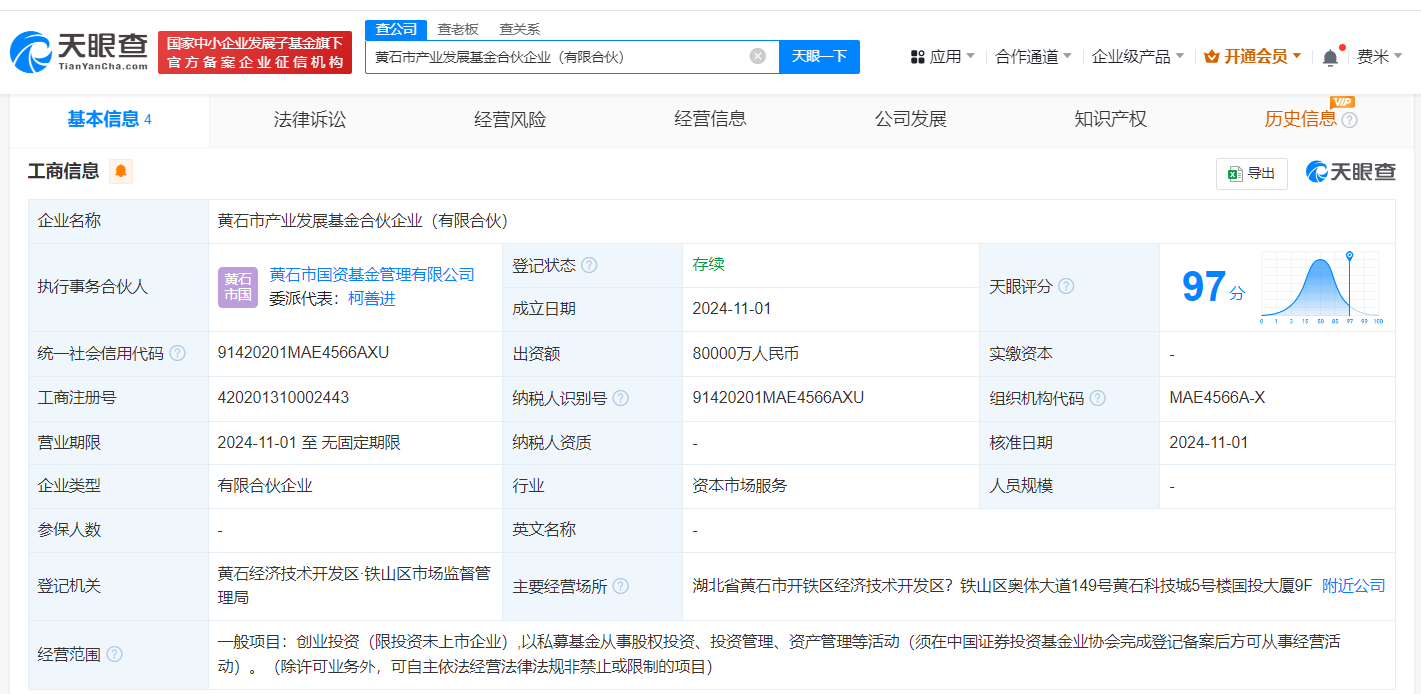Open 黄石市国资基金管理有限公司 link
This screenshot has height=694, width=1421.
tap(372, 274)
